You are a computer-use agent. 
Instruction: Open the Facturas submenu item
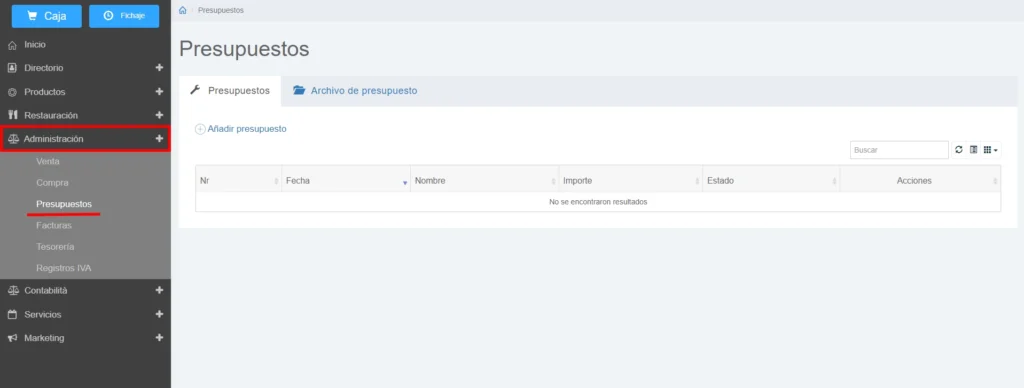54,225
